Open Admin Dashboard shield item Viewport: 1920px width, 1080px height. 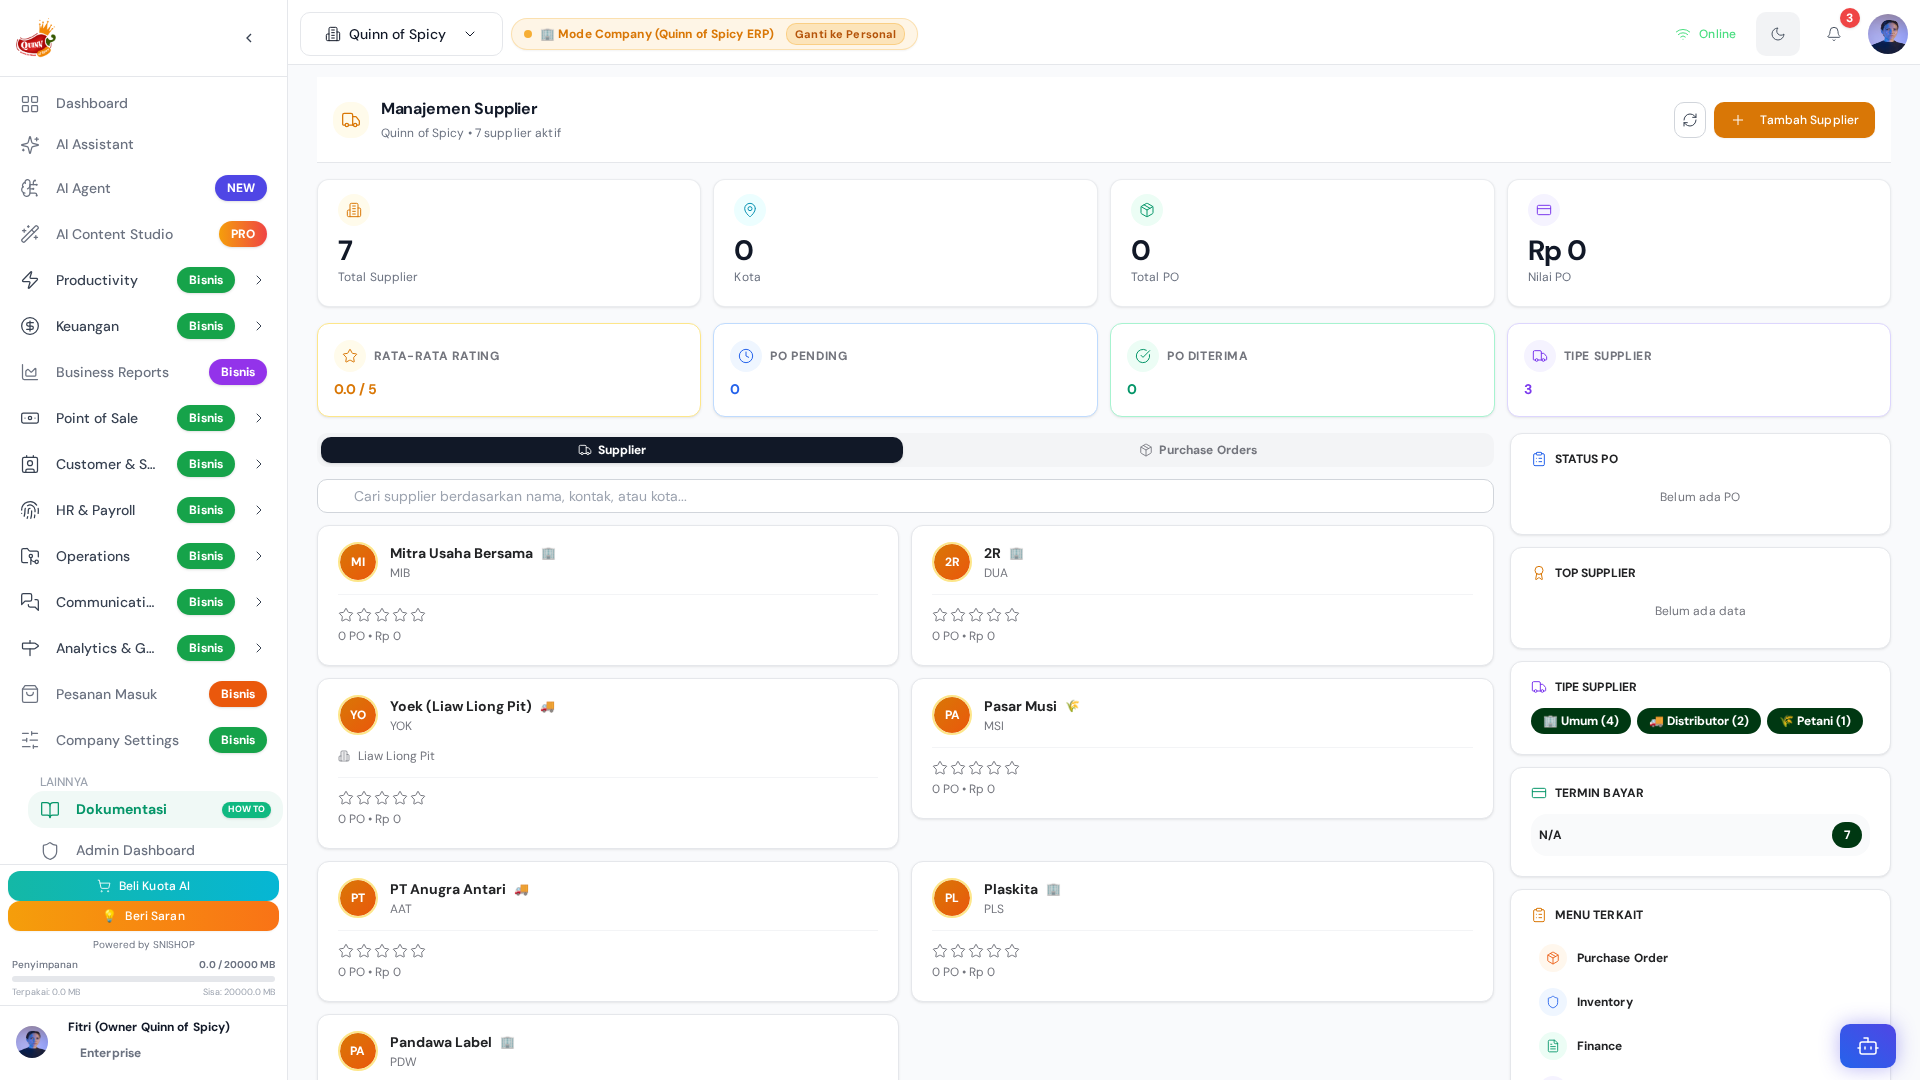[x=155, y=850]
